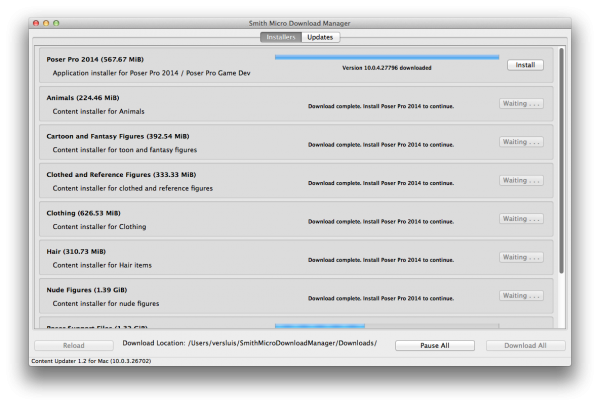Image resolution: width=600 pixels, height=406 pixels.
Task: Click the Reload button
Action: pos(73,345)
